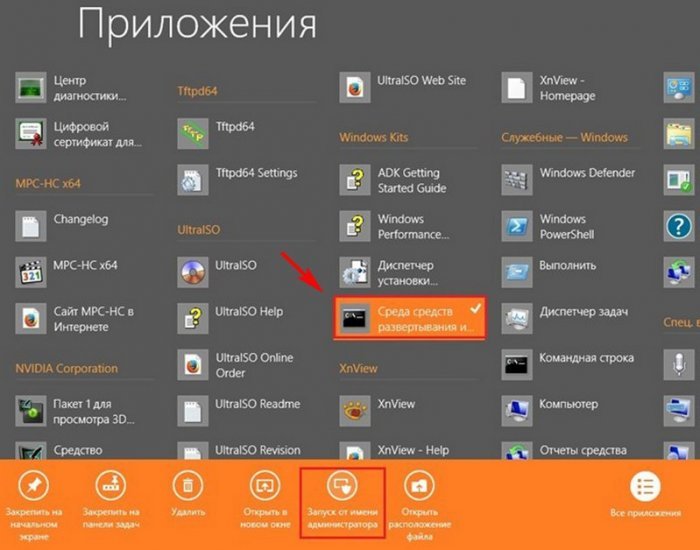Open Командная строка (Command Prompt)
700x550 pixels.
click(568, 365)
